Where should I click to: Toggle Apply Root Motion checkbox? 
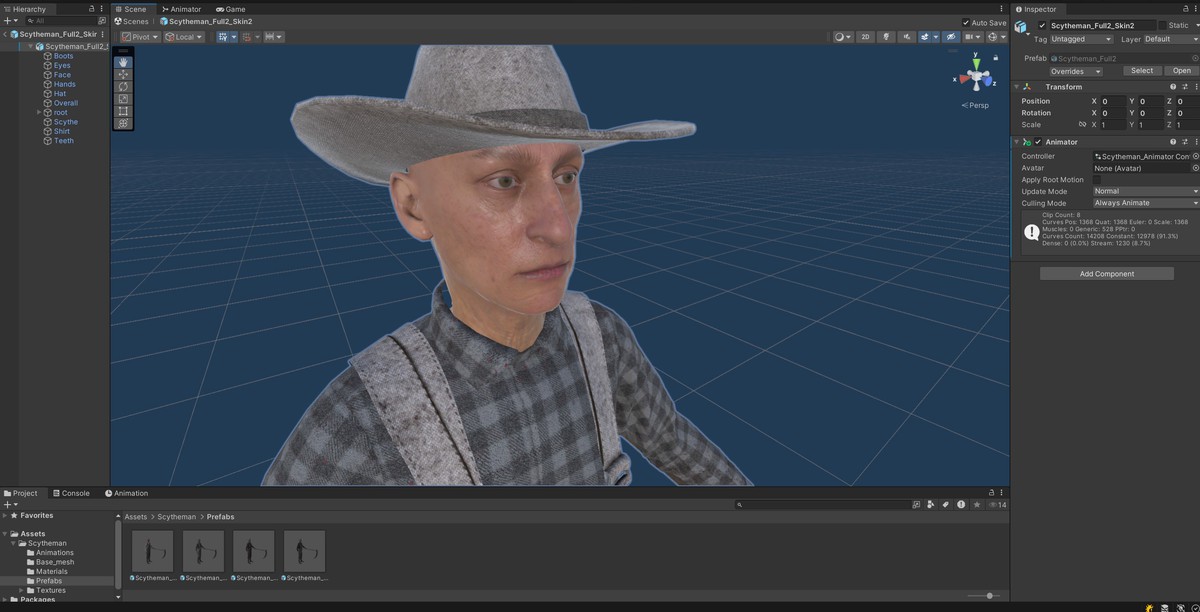[1097, 180]
